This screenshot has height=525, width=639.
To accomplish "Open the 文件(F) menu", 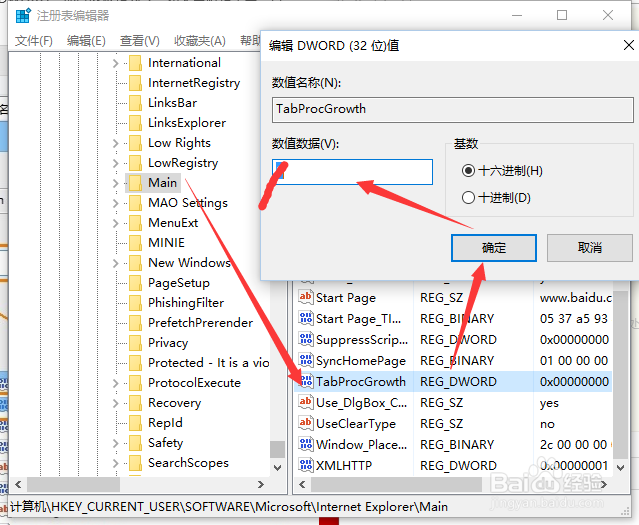I will click(34, 41).
